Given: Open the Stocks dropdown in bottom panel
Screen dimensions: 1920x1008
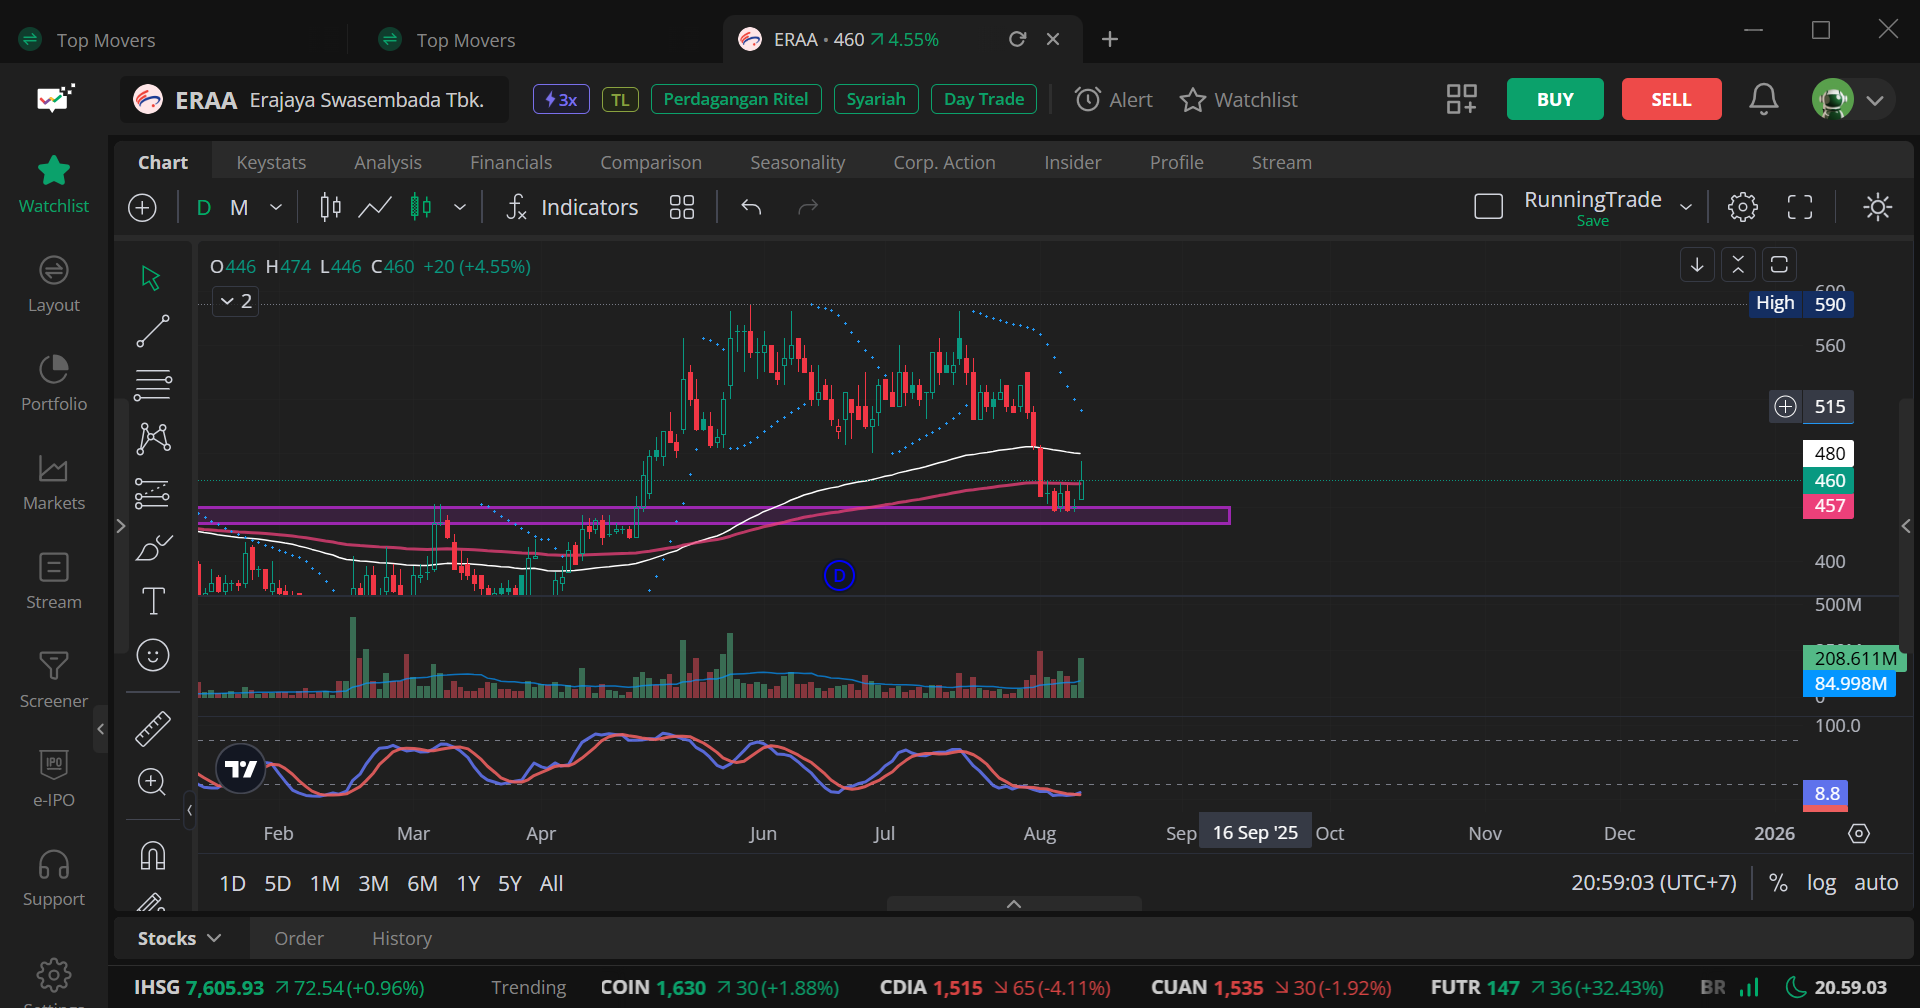Looking at the screenshot, I should [179, 939].
